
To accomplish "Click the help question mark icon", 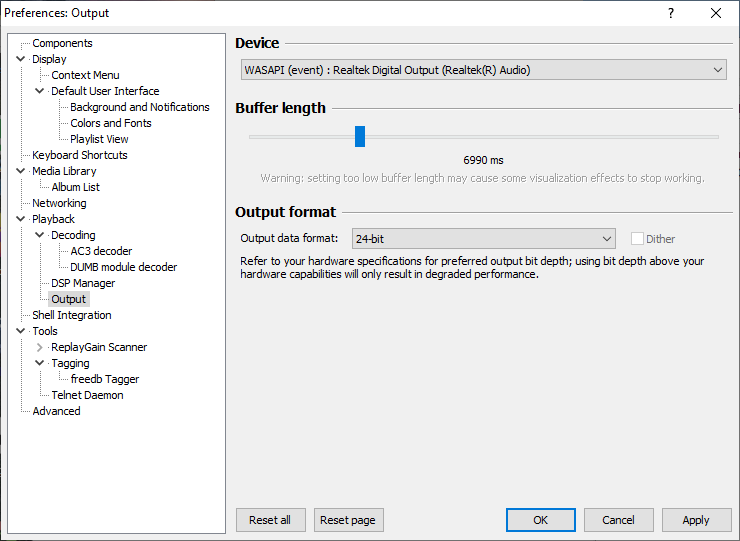I will click(x=671, y=13).
